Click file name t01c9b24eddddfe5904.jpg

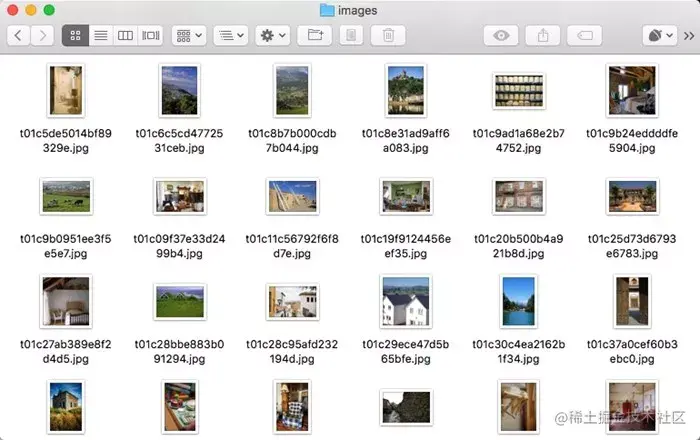632,141
